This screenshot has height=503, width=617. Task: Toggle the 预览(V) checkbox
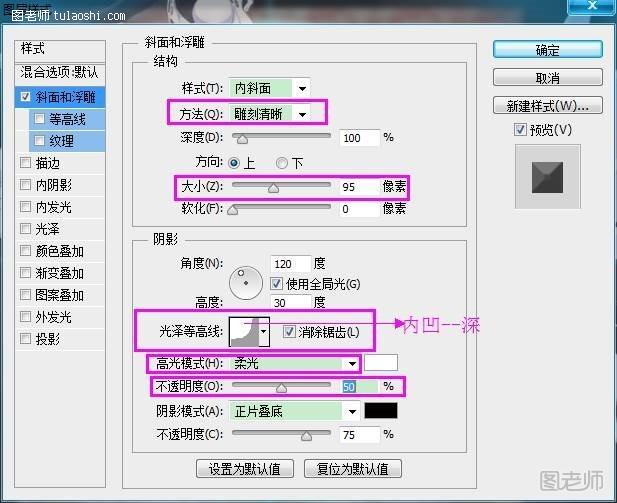[520, 129]
